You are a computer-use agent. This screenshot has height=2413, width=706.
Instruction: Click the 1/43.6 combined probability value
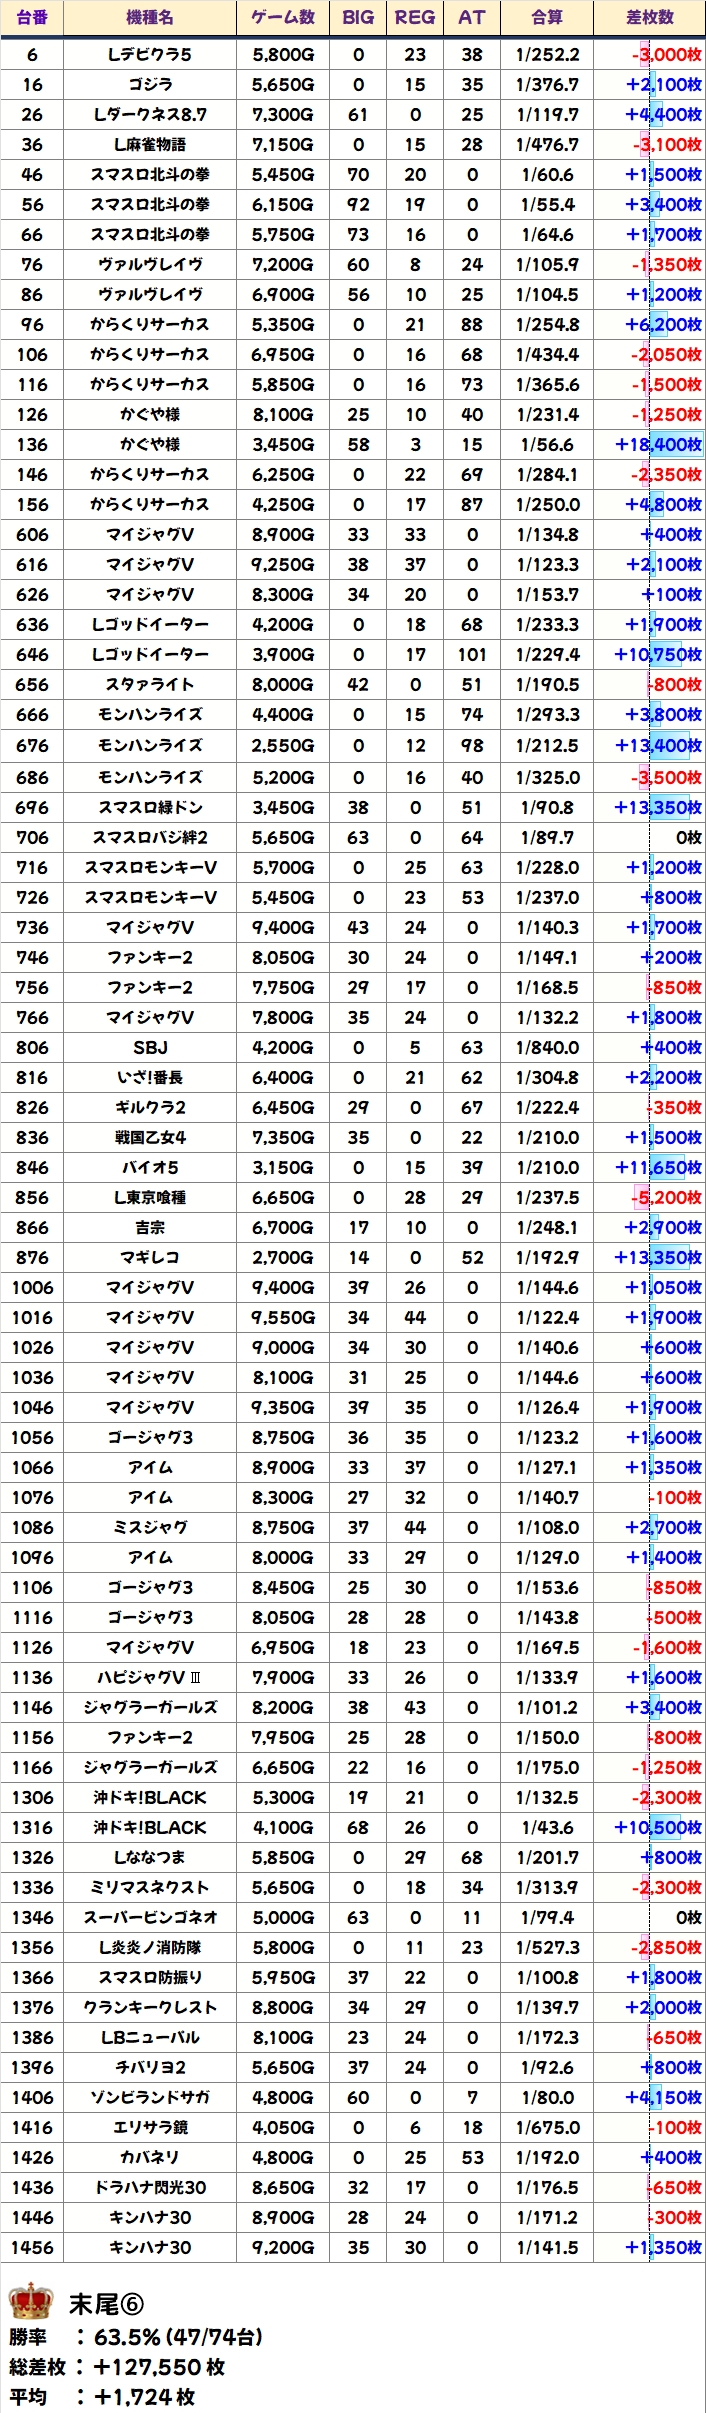(x=547, y=1827)
